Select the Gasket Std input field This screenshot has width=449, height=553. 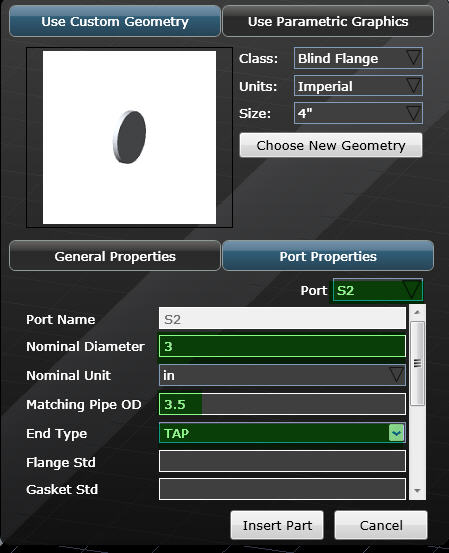click(282, 489)
